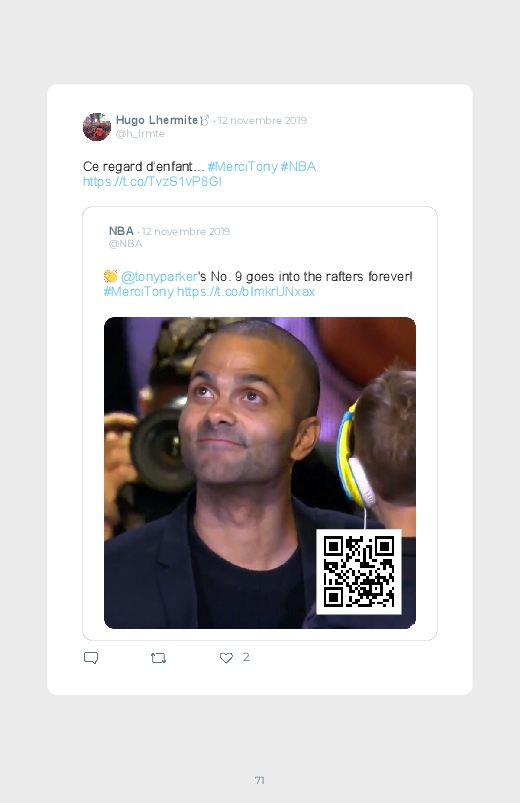
Task: Open Hugo Lhermite's profile avatar
Action: (97, 126)
